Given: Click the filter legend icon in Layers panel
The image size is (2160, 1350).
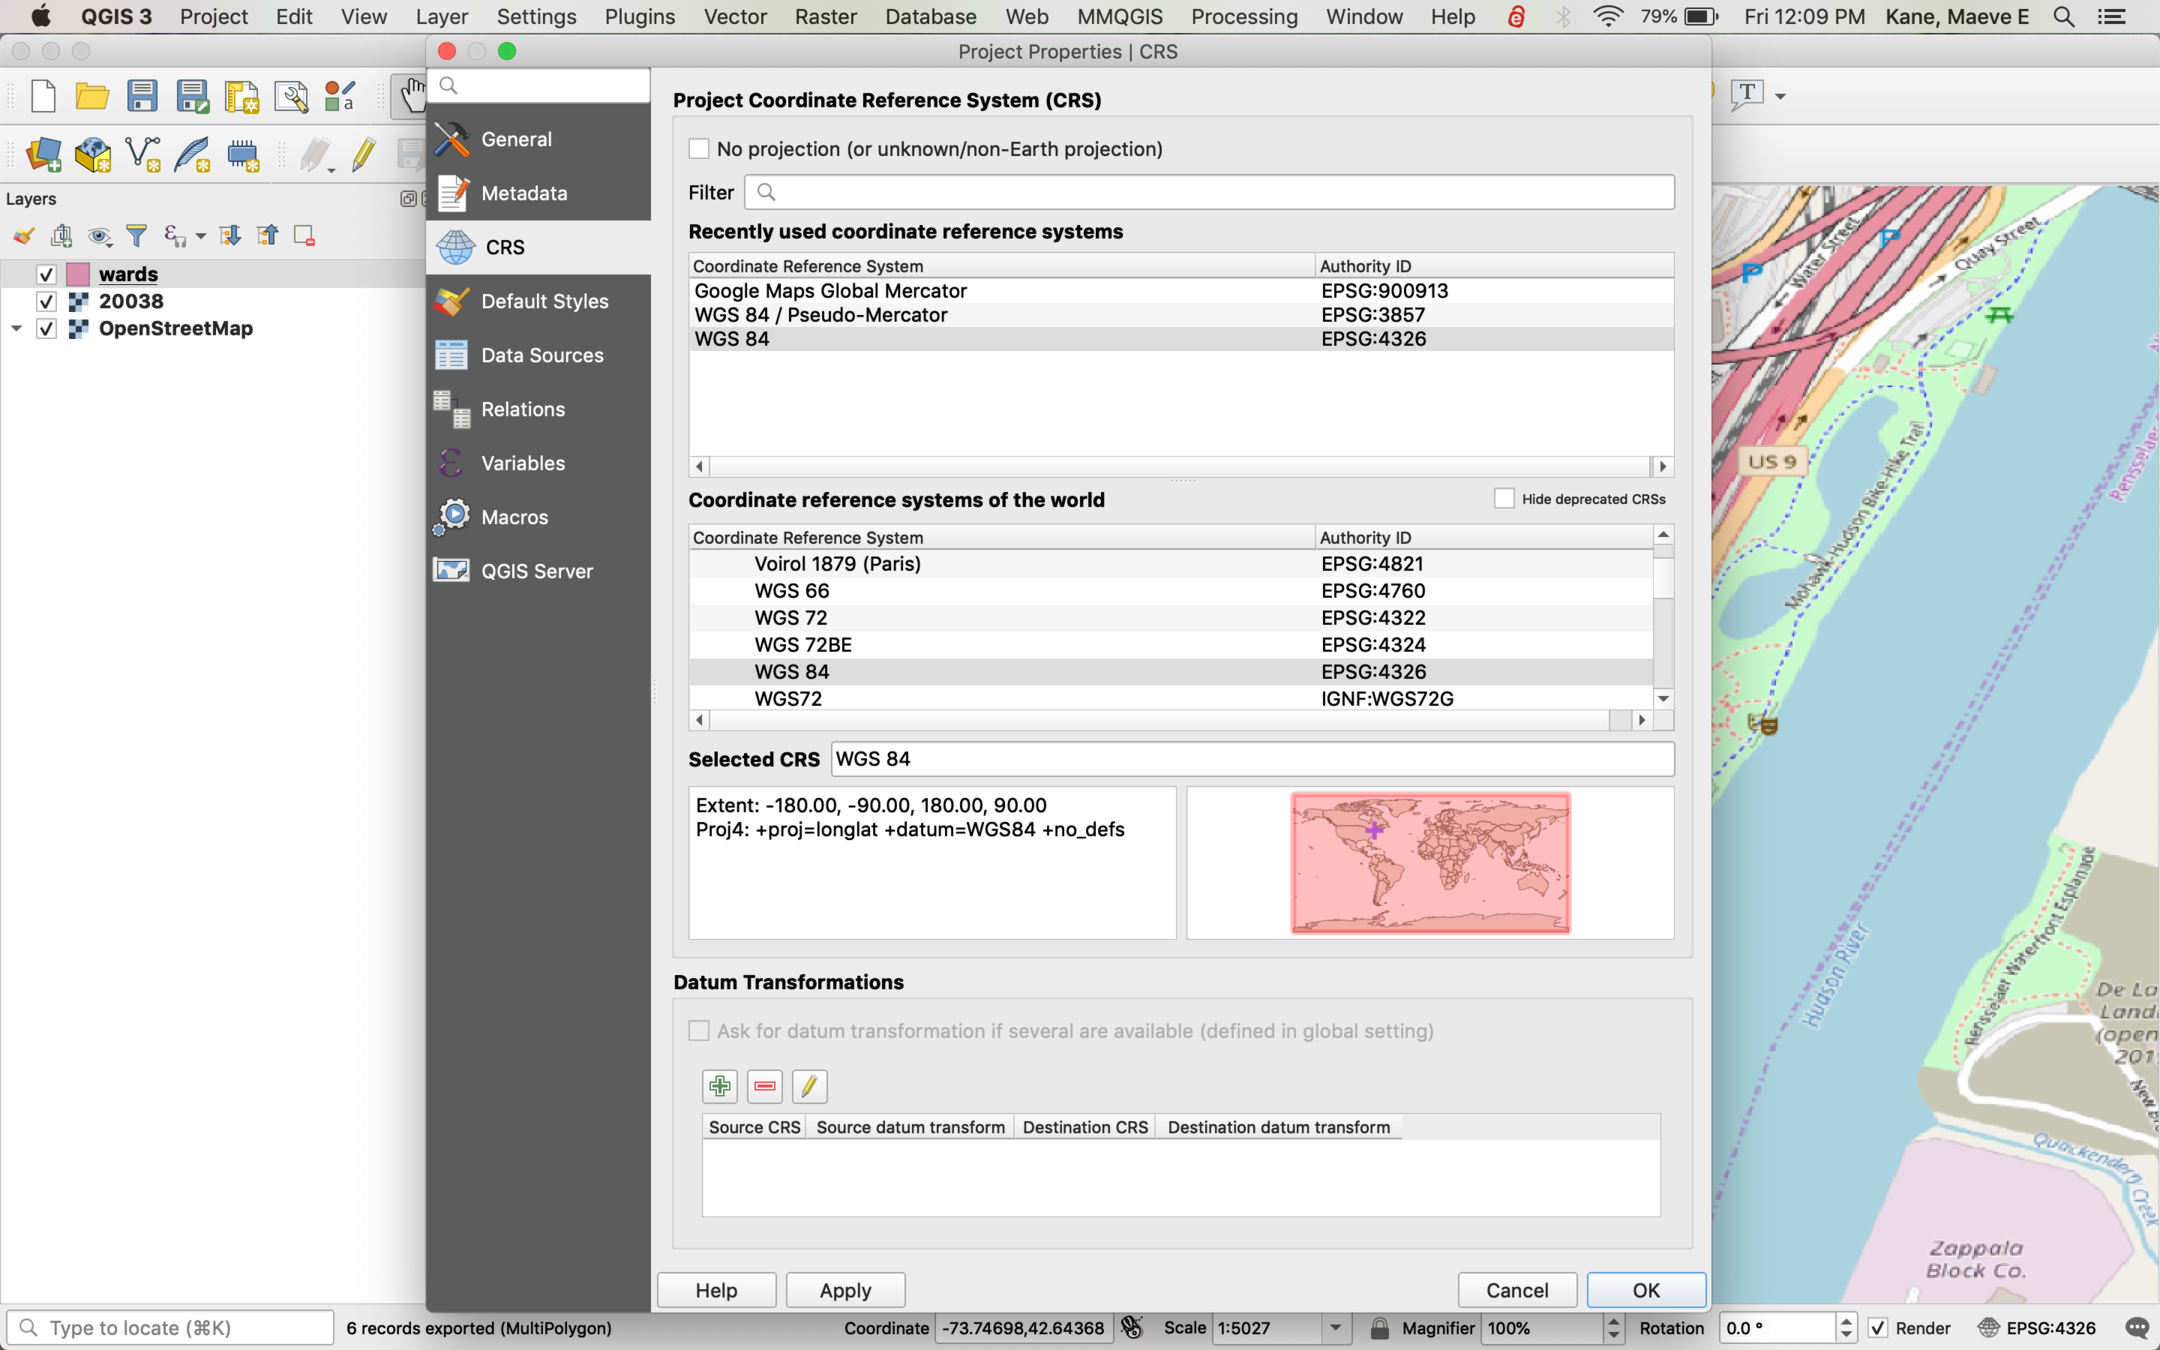Looking at the screenshot, I should (137, 236).
